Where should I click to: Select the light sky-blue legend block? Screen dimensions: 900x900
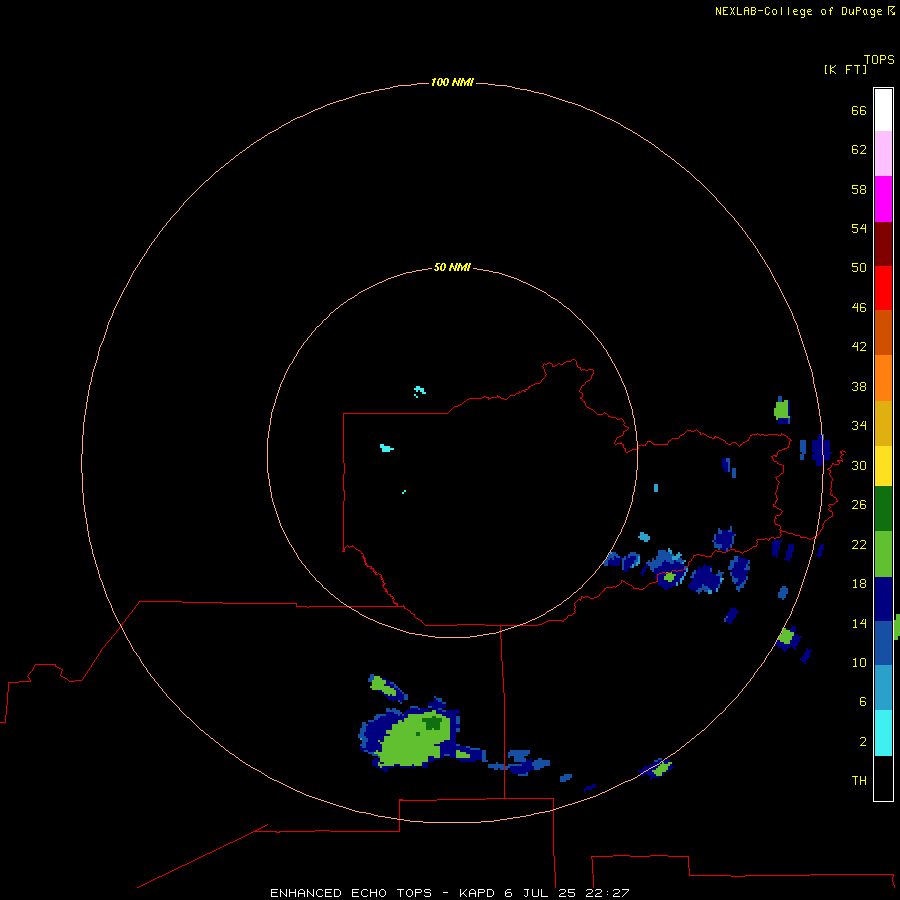(x=883, y=687)
